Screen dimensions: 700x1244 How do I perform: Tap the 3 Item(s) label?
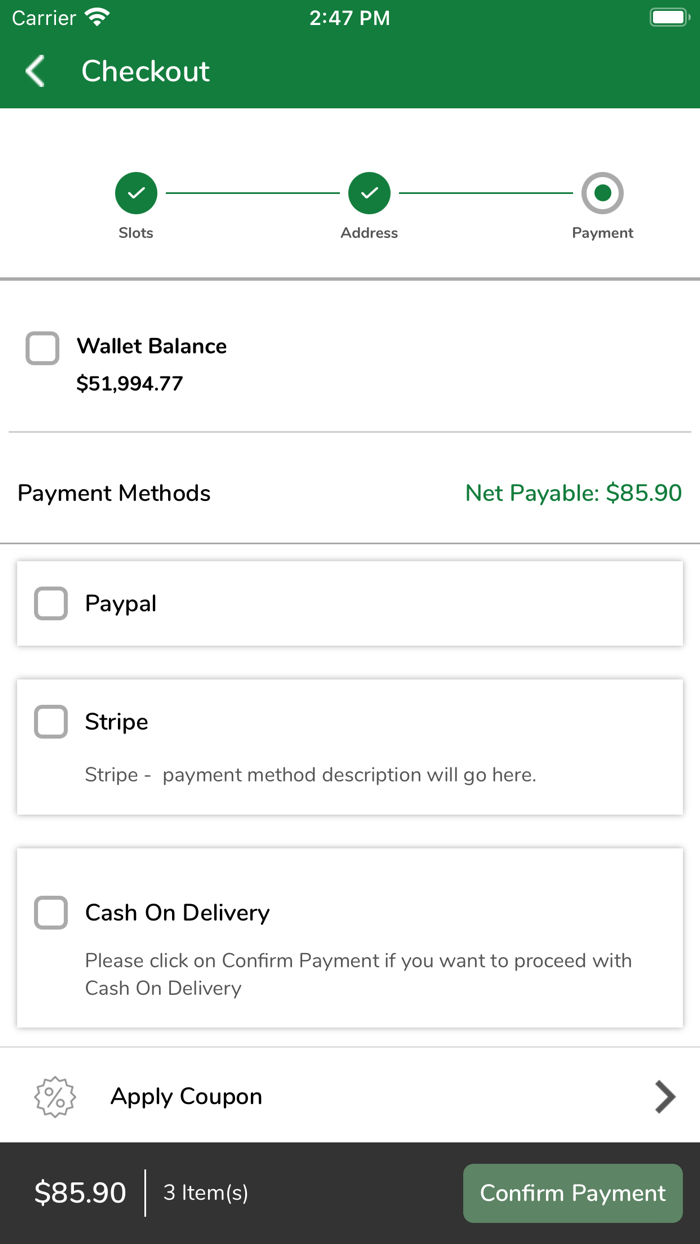point(206,1193)
